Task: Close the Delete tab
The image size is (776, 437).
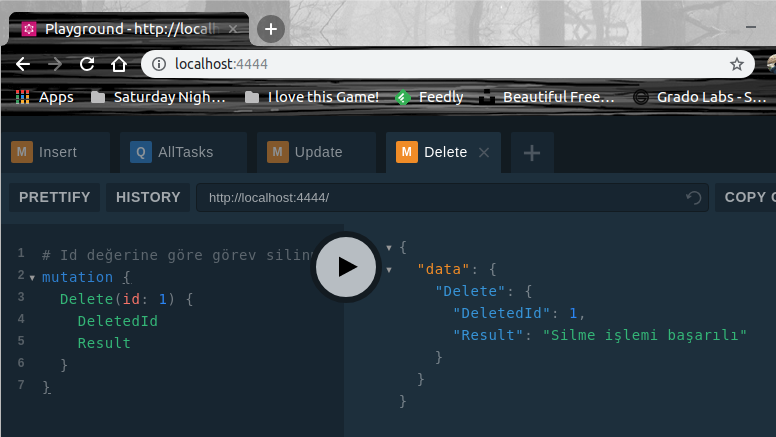Action: click(x=484, y=153)
